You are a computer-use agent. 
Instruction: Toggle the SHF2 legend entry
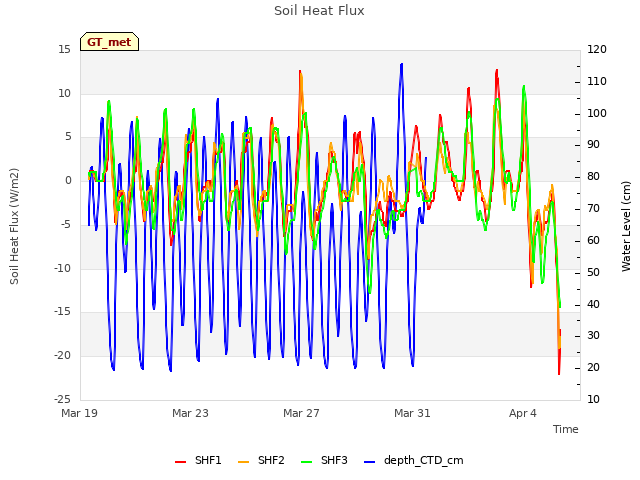click(261, 460)
